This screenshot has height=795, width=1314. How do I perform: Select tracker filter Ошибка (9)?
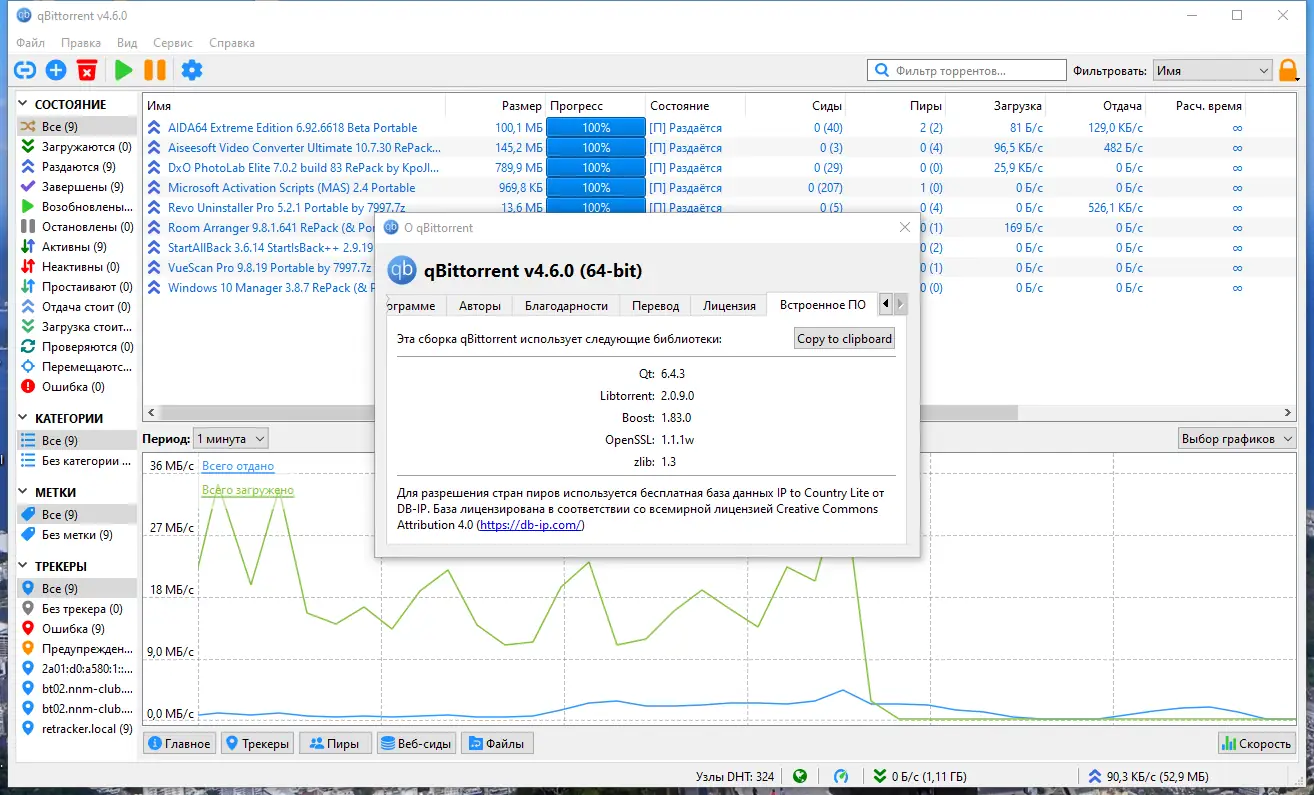pyautogui.click(x=77, y=629)
